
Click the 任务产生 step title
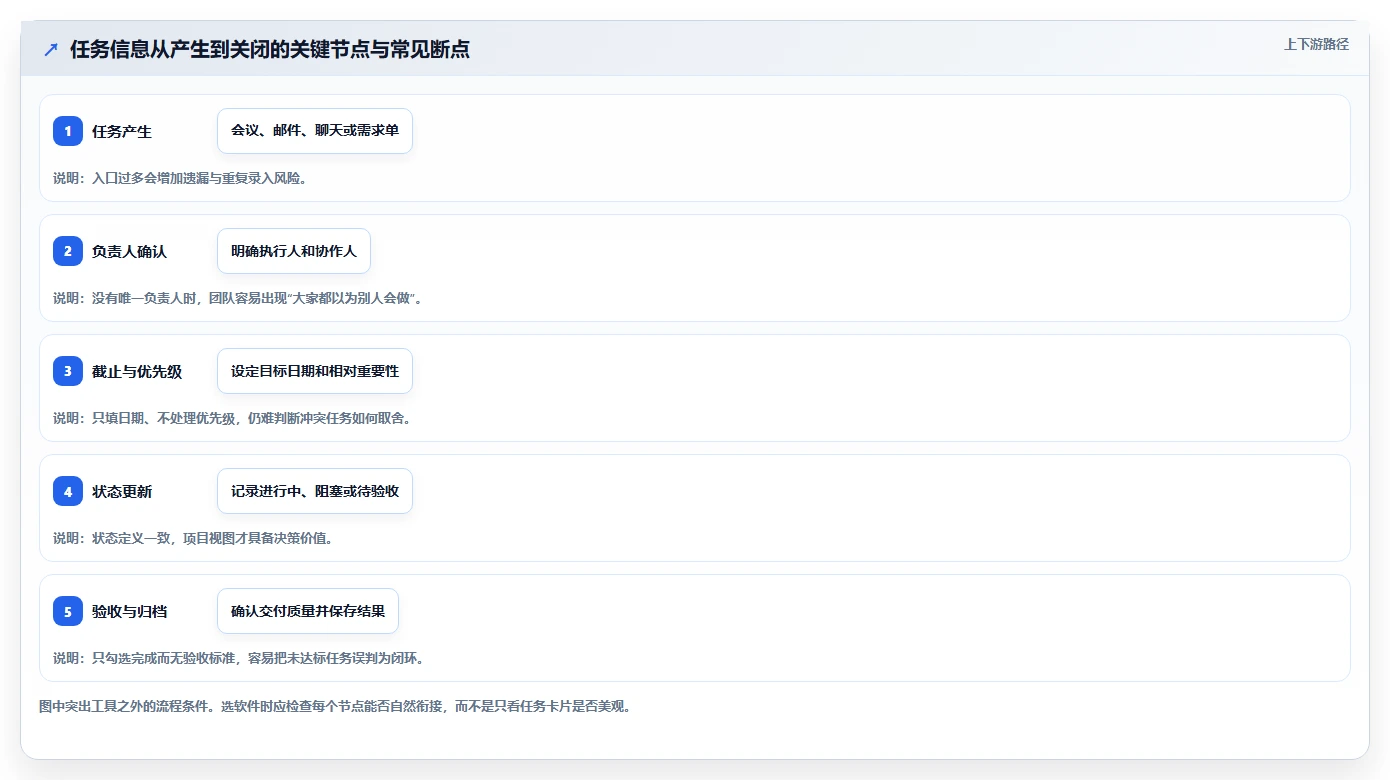[x=122, y=131]
